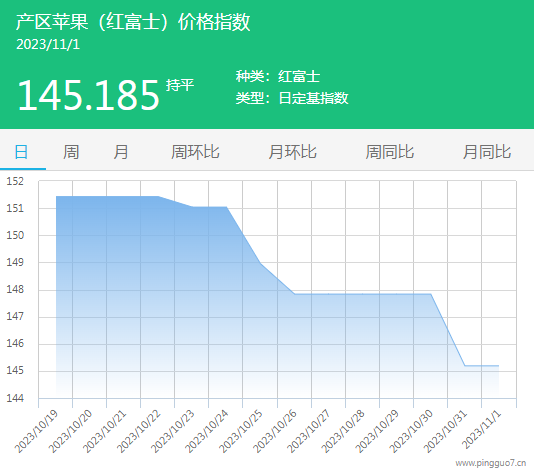
Task: Open the 月同比 tab
Action: tap(487, 152)
